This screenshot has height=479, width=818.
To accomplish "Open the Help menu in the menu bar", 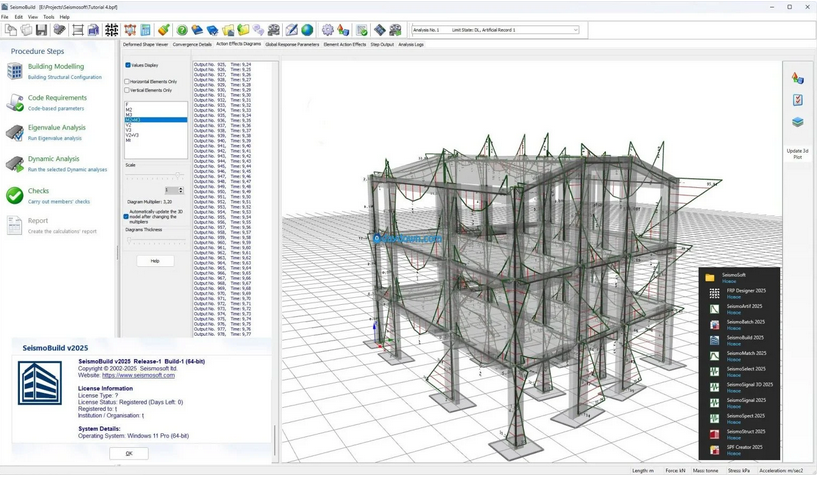I will coord(65,17).
